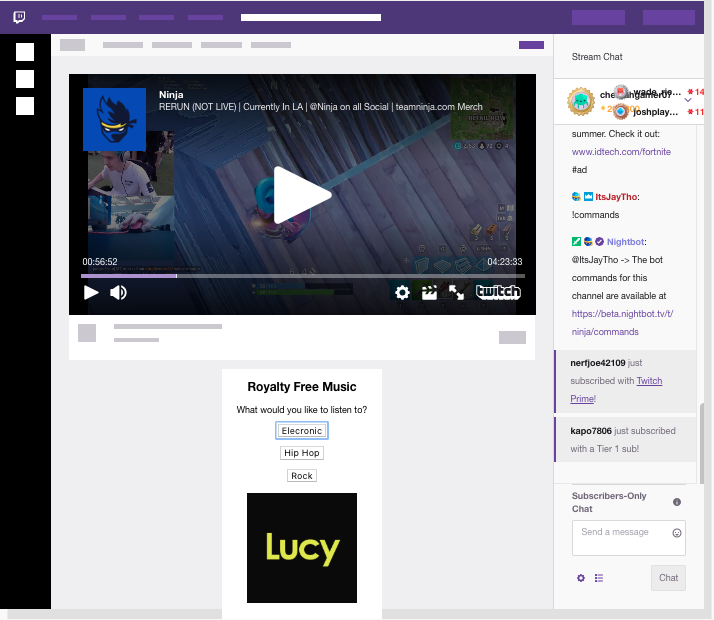Click Nightbot's verified checkmark badge
714x620 pixels.
click(599, 242)
